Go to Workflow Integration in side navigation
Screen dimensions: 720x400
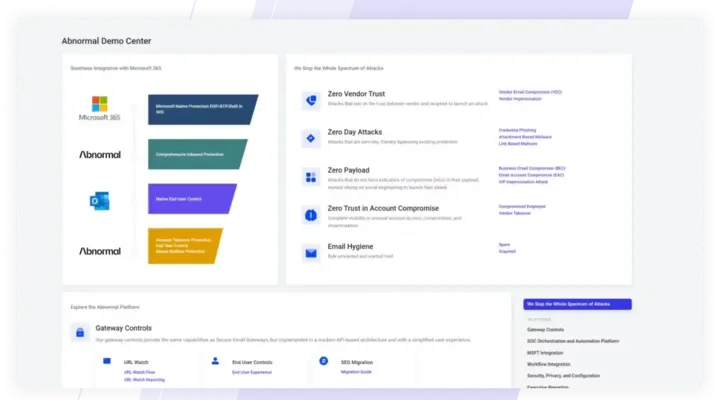click(548, 364)
